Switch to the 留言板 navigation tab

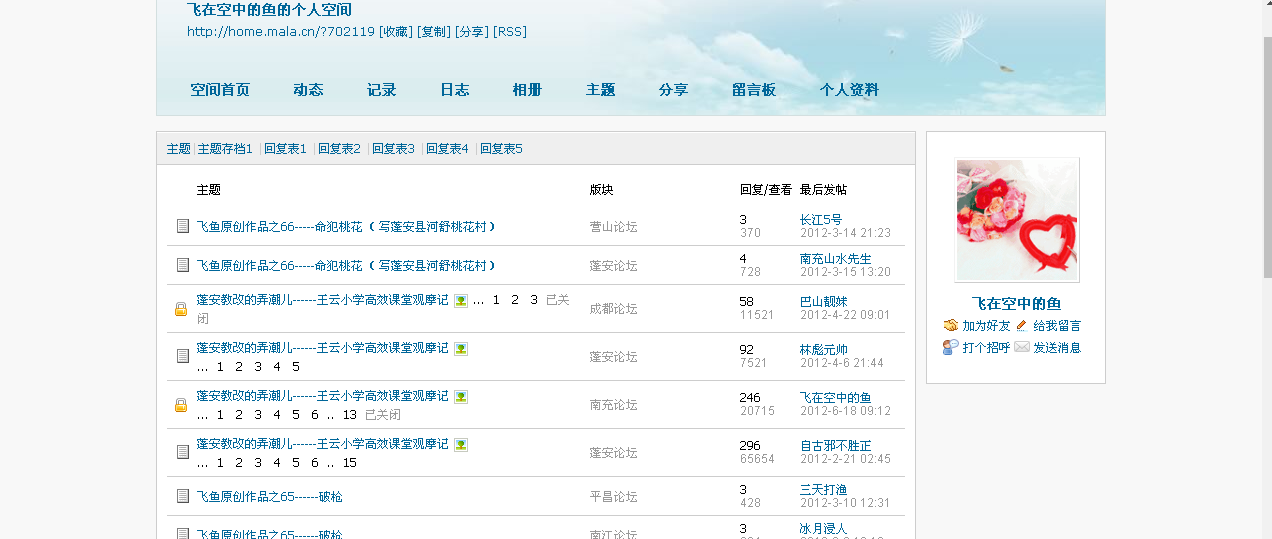coord(753,90)
